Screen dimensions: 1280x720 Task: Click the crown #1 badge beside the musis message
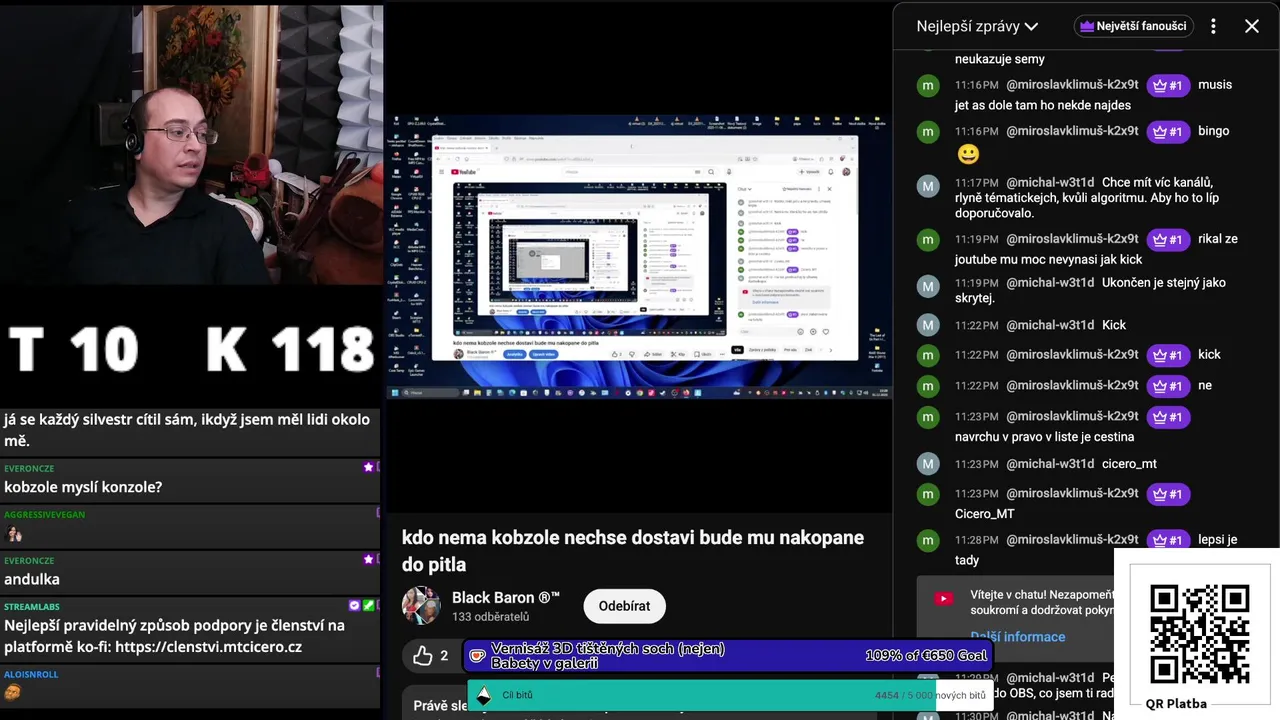coord(1168,86)
